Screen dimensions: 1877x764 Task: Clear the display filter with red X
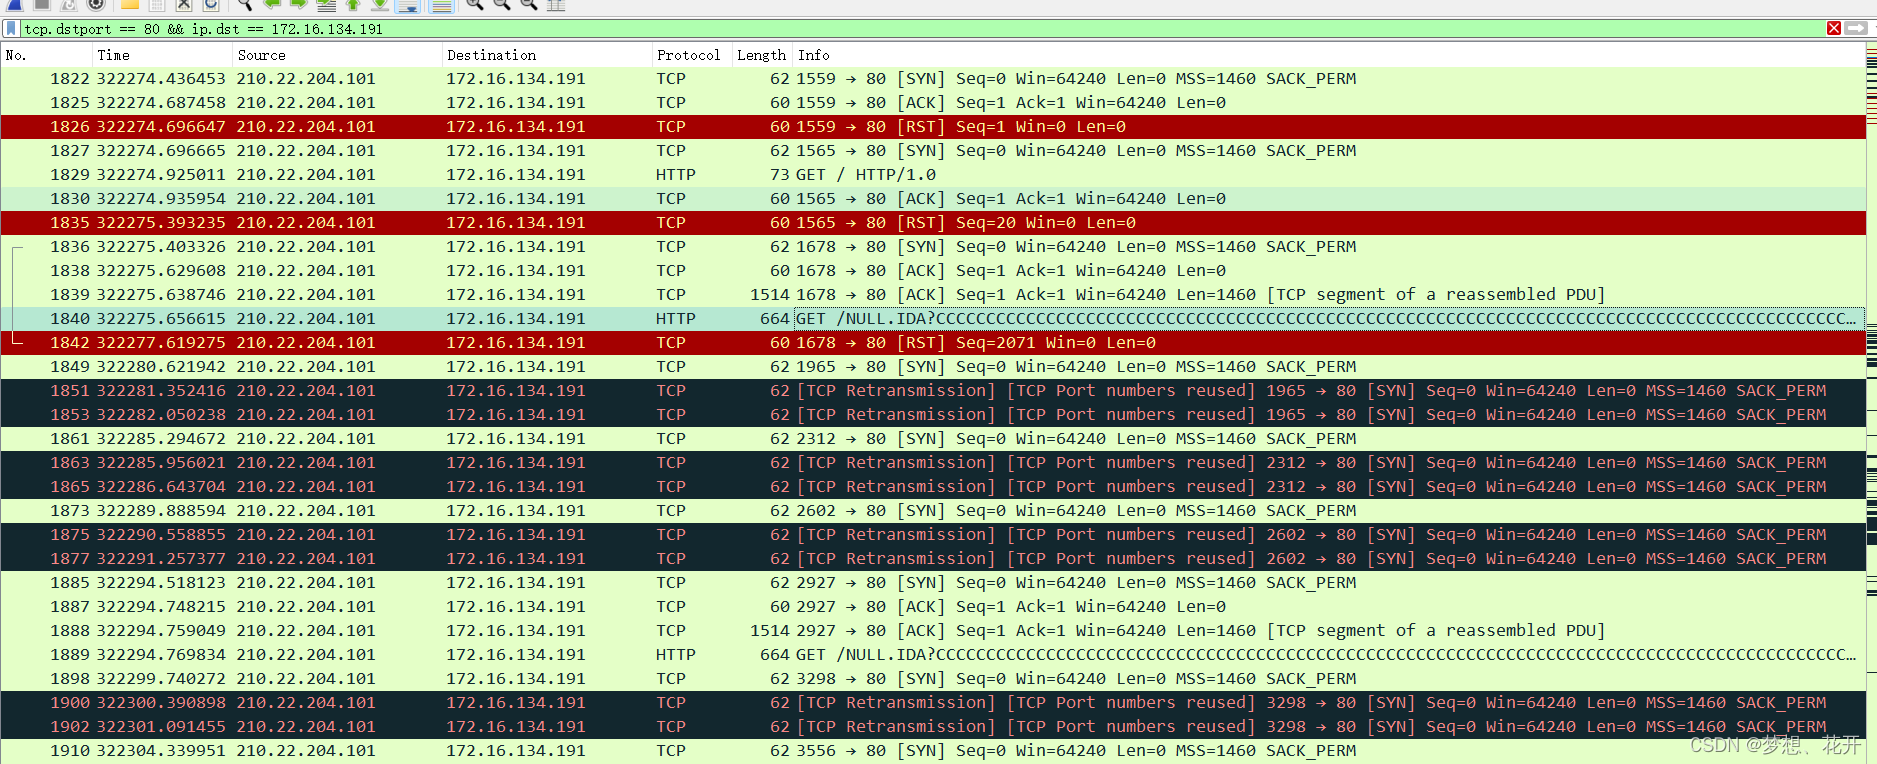[x=1834, y=28]
